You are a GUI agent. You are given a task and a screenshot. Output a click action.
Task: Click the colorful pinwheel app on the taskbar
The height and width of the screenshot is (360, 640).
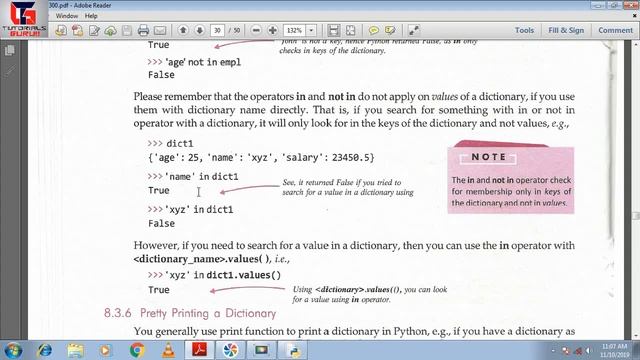pyautogui.click(x=230, y=350)
